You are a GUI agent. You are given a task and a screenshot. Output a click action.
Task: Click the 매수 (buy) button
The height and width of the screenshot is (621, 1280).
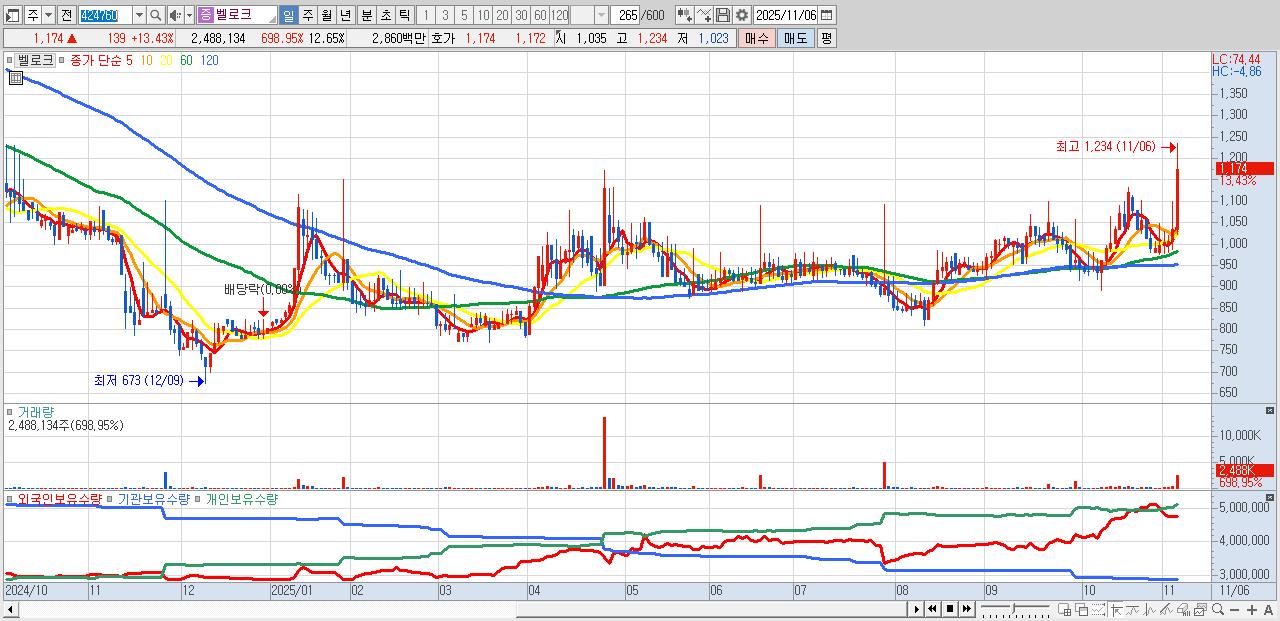click(757, 38)
